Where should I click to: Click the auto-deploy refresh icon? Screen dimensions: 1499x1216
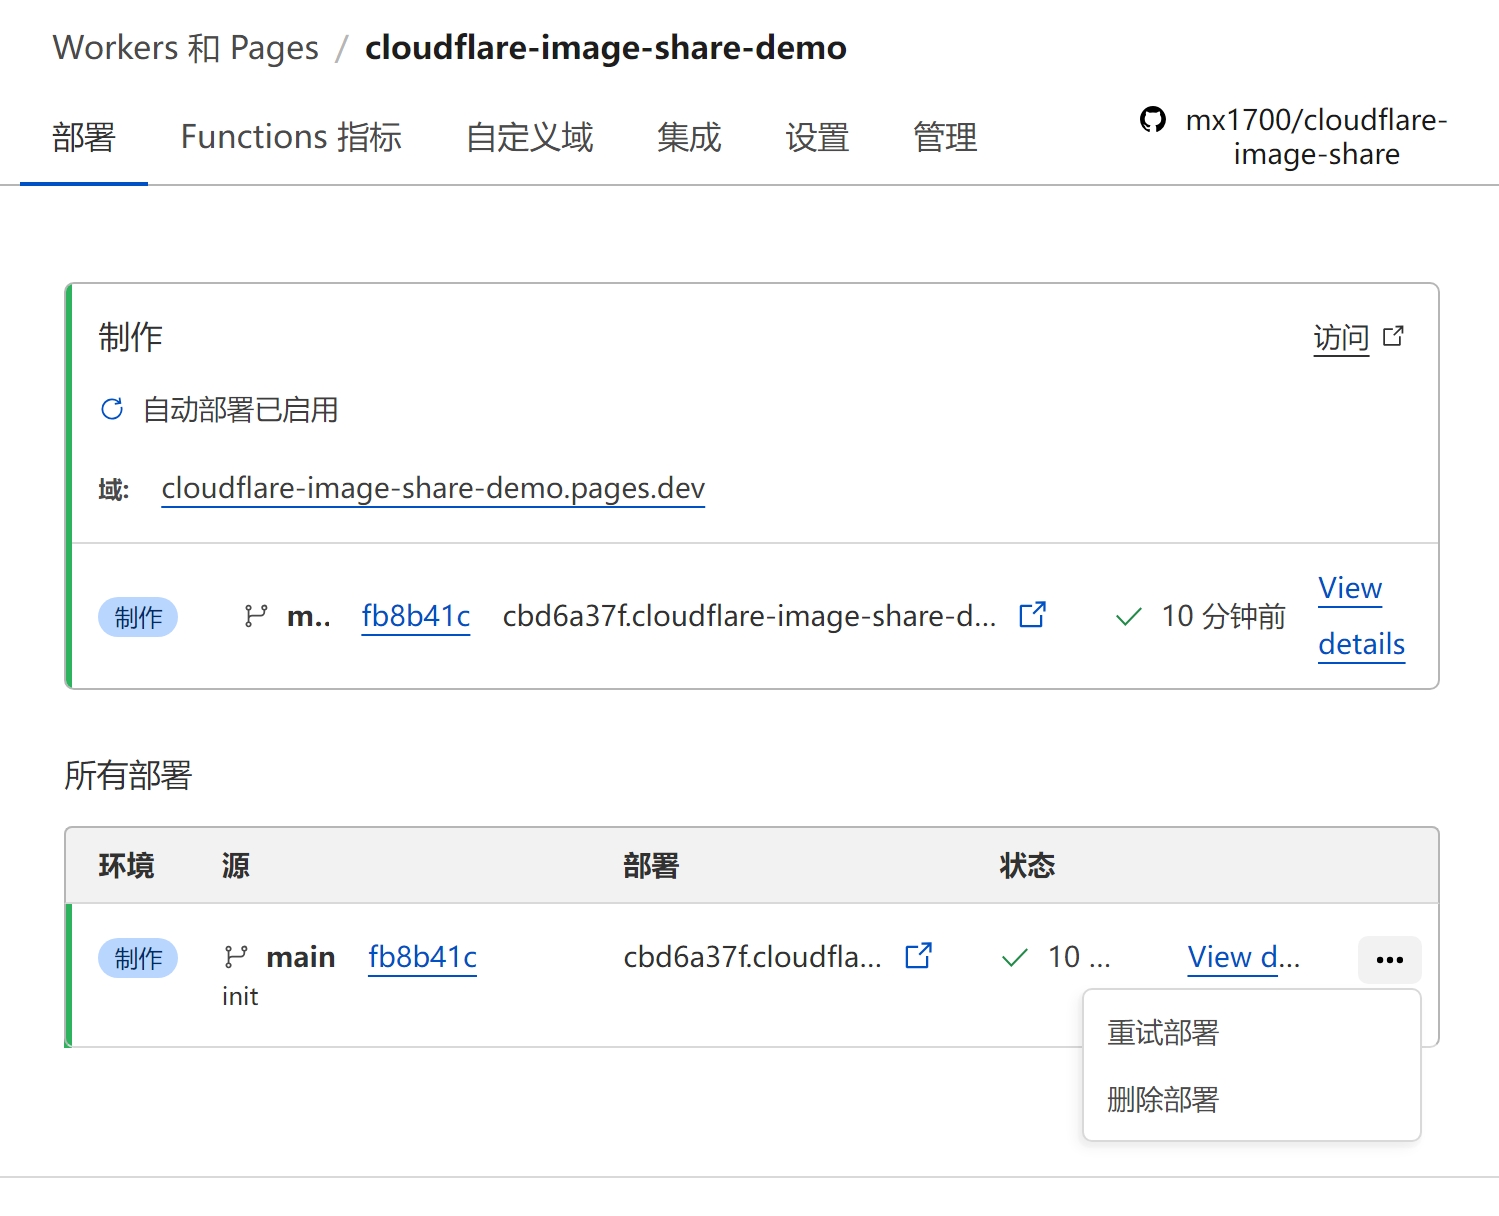[112, 409]
